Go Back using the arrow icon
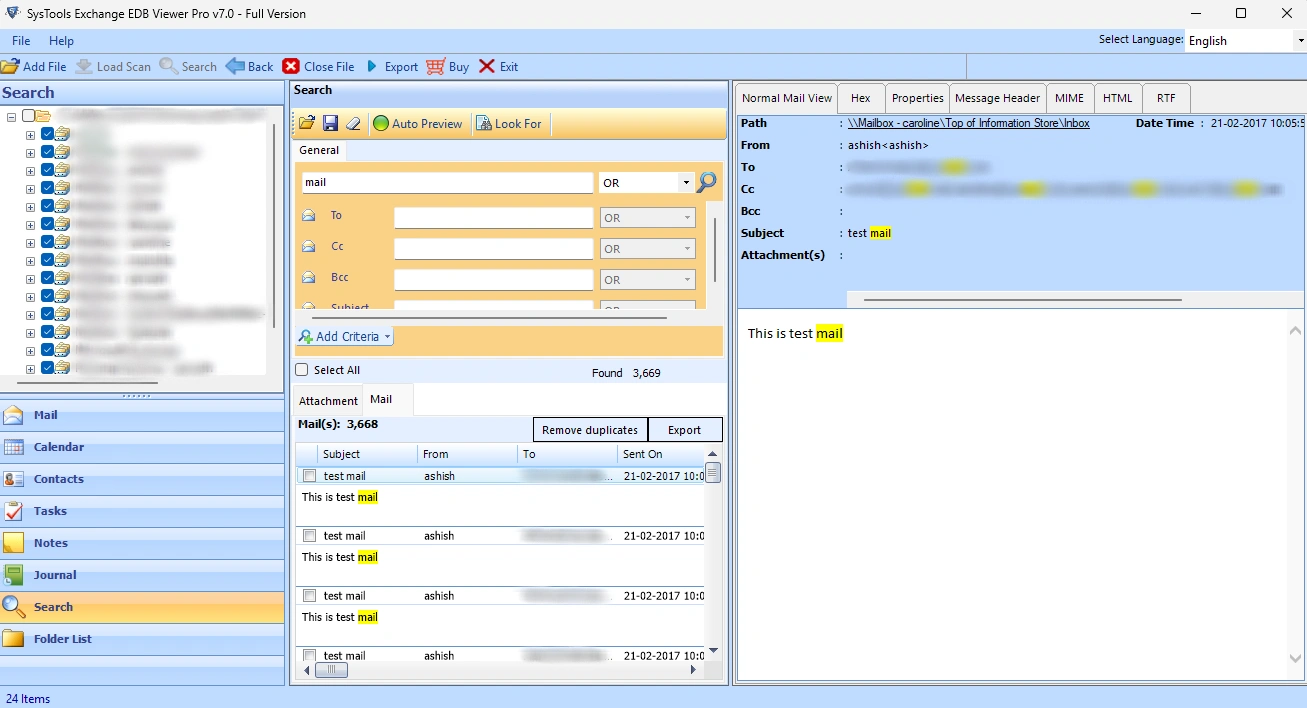This screenshot has height=708, width=1307. pyautogui.click(x=235, y=67)
